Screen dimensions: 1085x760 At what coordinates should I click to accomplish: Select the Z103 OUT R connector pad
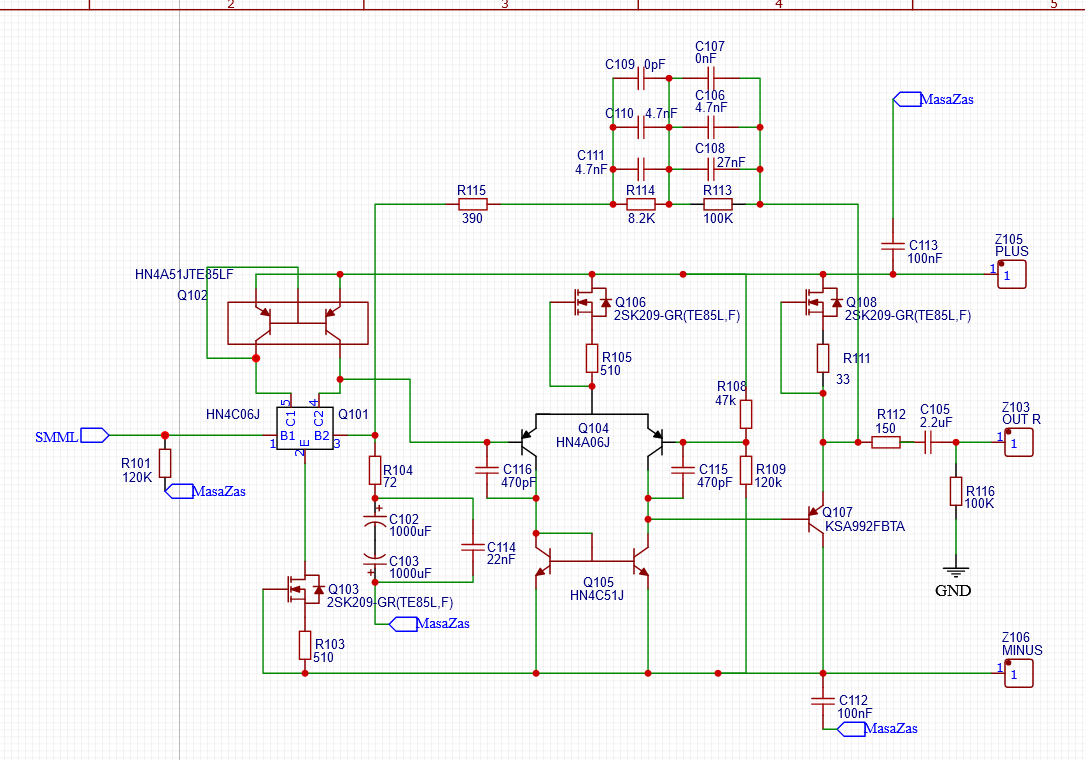tap(1013, 442)
